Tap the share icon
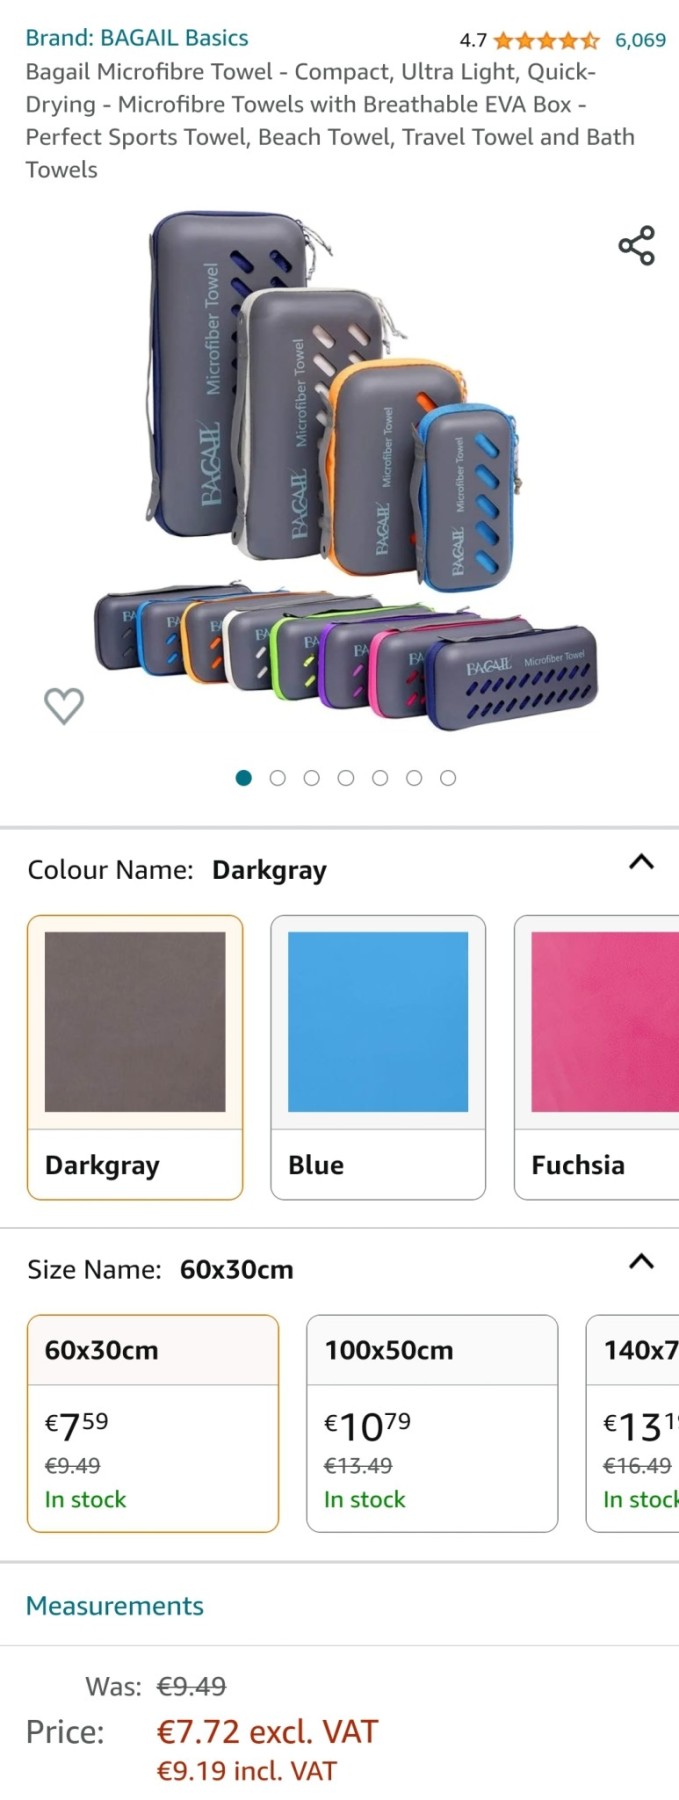 point(636,245)
